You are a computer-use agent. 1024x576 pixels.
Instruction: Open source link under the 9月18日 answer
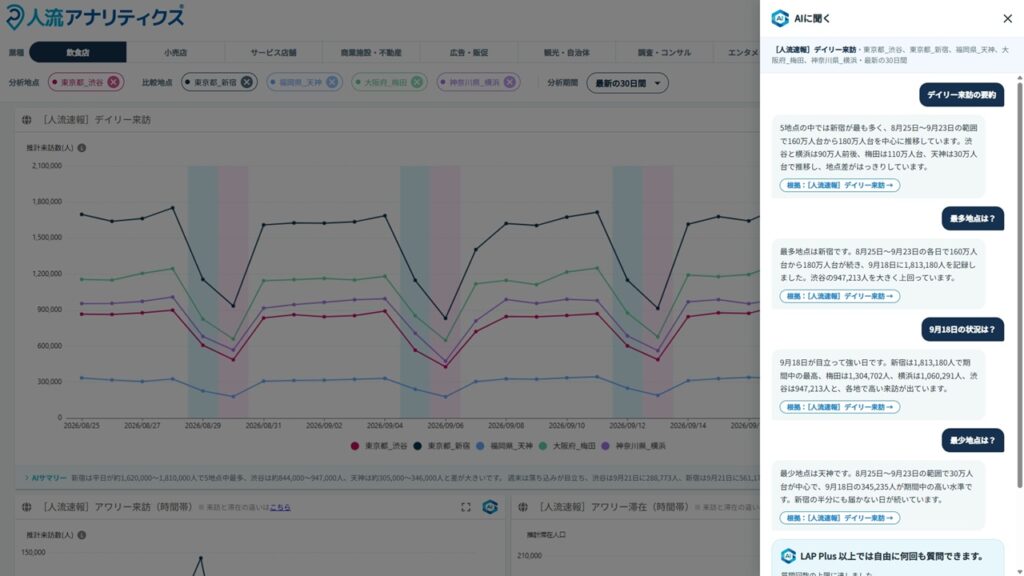click(x=839, y=408)
